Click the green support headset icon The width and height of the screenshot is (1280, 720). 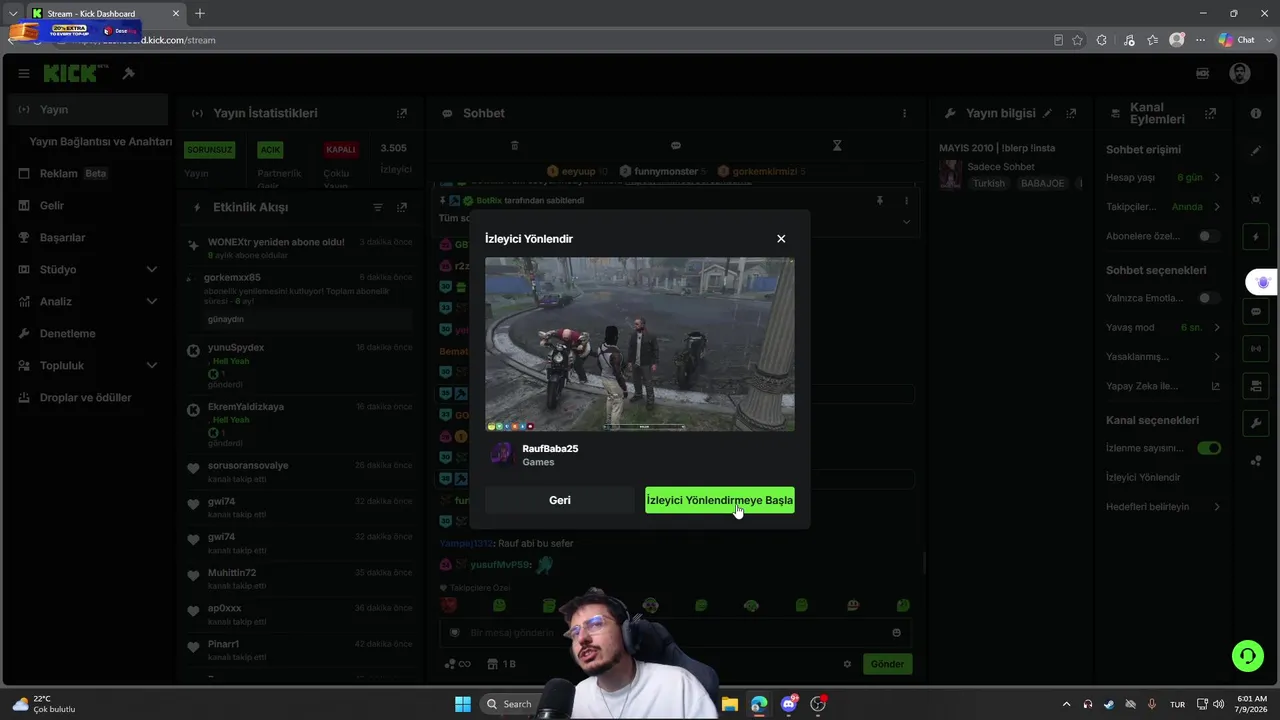(x=1248, y=656)
